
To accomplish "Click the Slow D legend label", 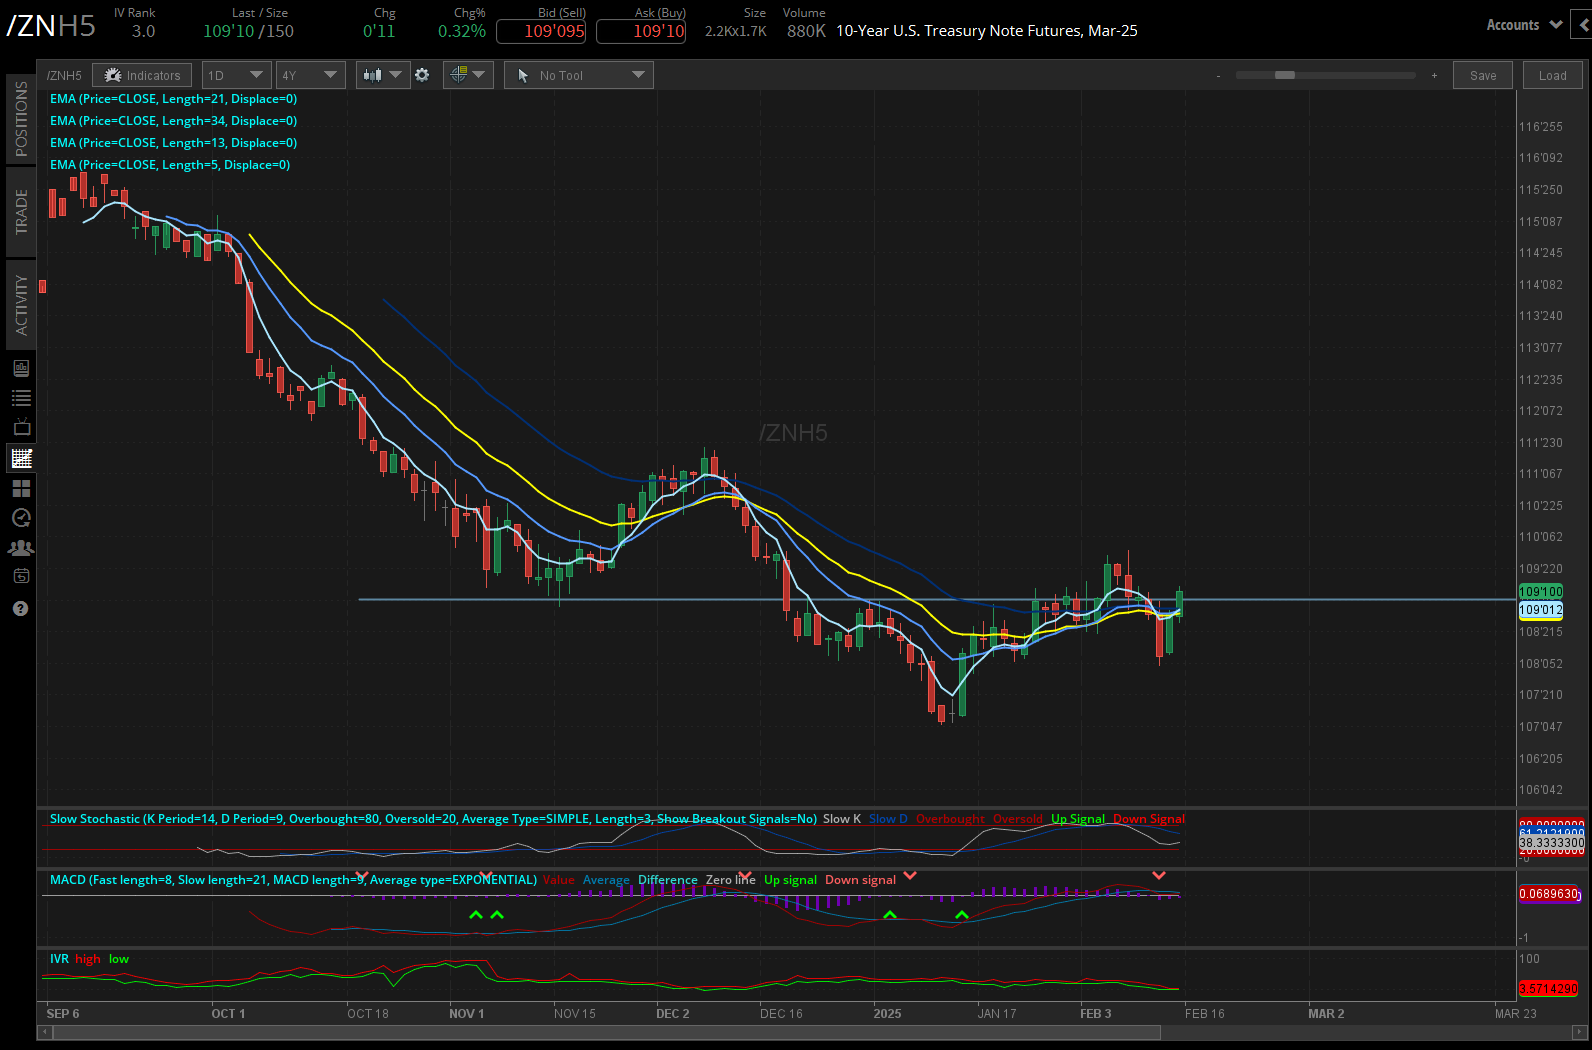I will pyautogui.click(x=888, y=819).
